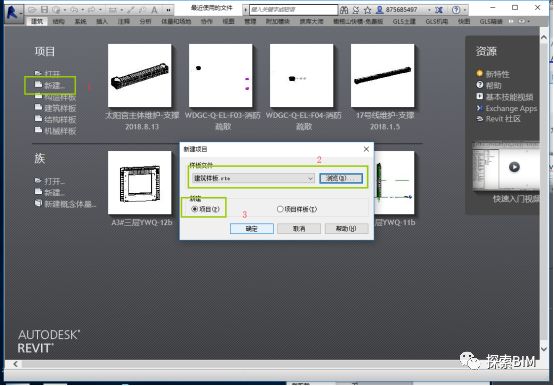Click the user account icon beside 875685497
Viewport: 554px width, 386px height.
379,10
